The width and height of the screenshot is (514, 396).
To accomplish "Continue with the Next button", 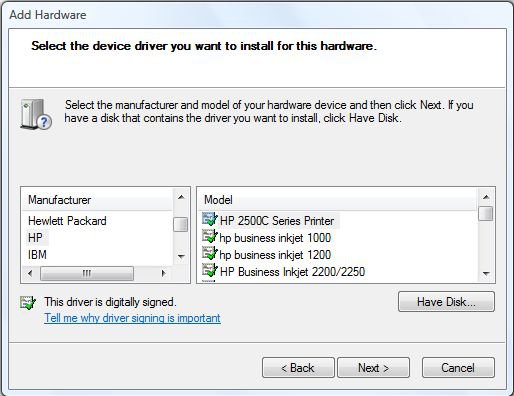I will [373, 368].
